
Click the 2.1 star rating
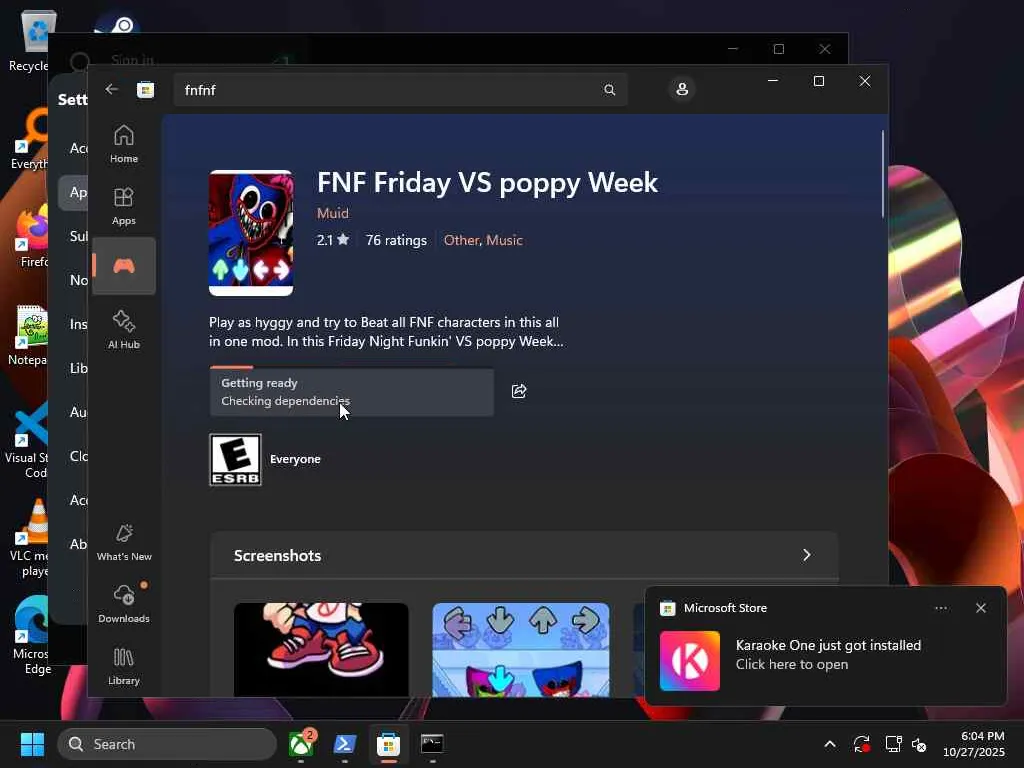point(333,240)
